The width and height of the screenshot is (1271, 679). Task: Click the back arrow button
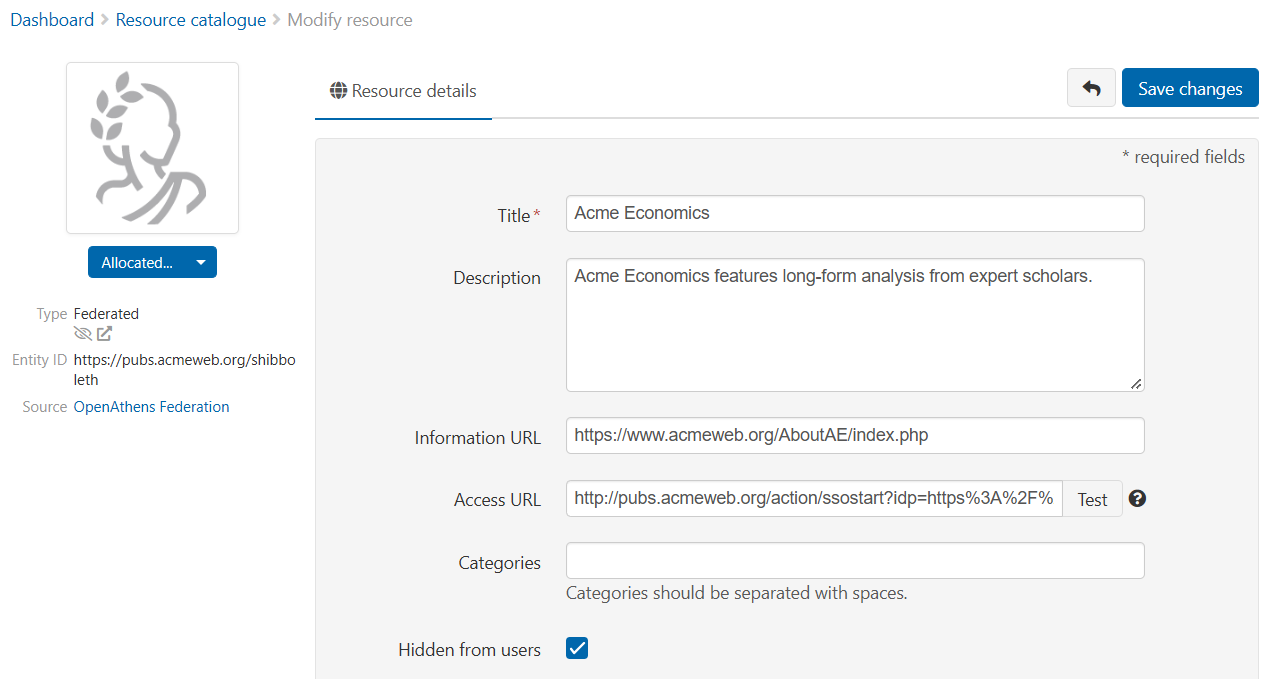tap(1092, 88)
